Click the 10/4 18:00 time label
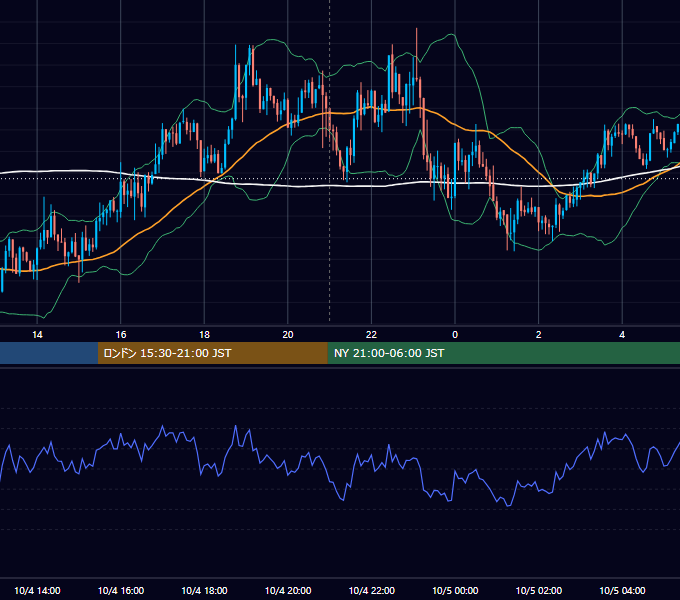The height and width of the screenshot is (600, 680). (x=204, y=590)
